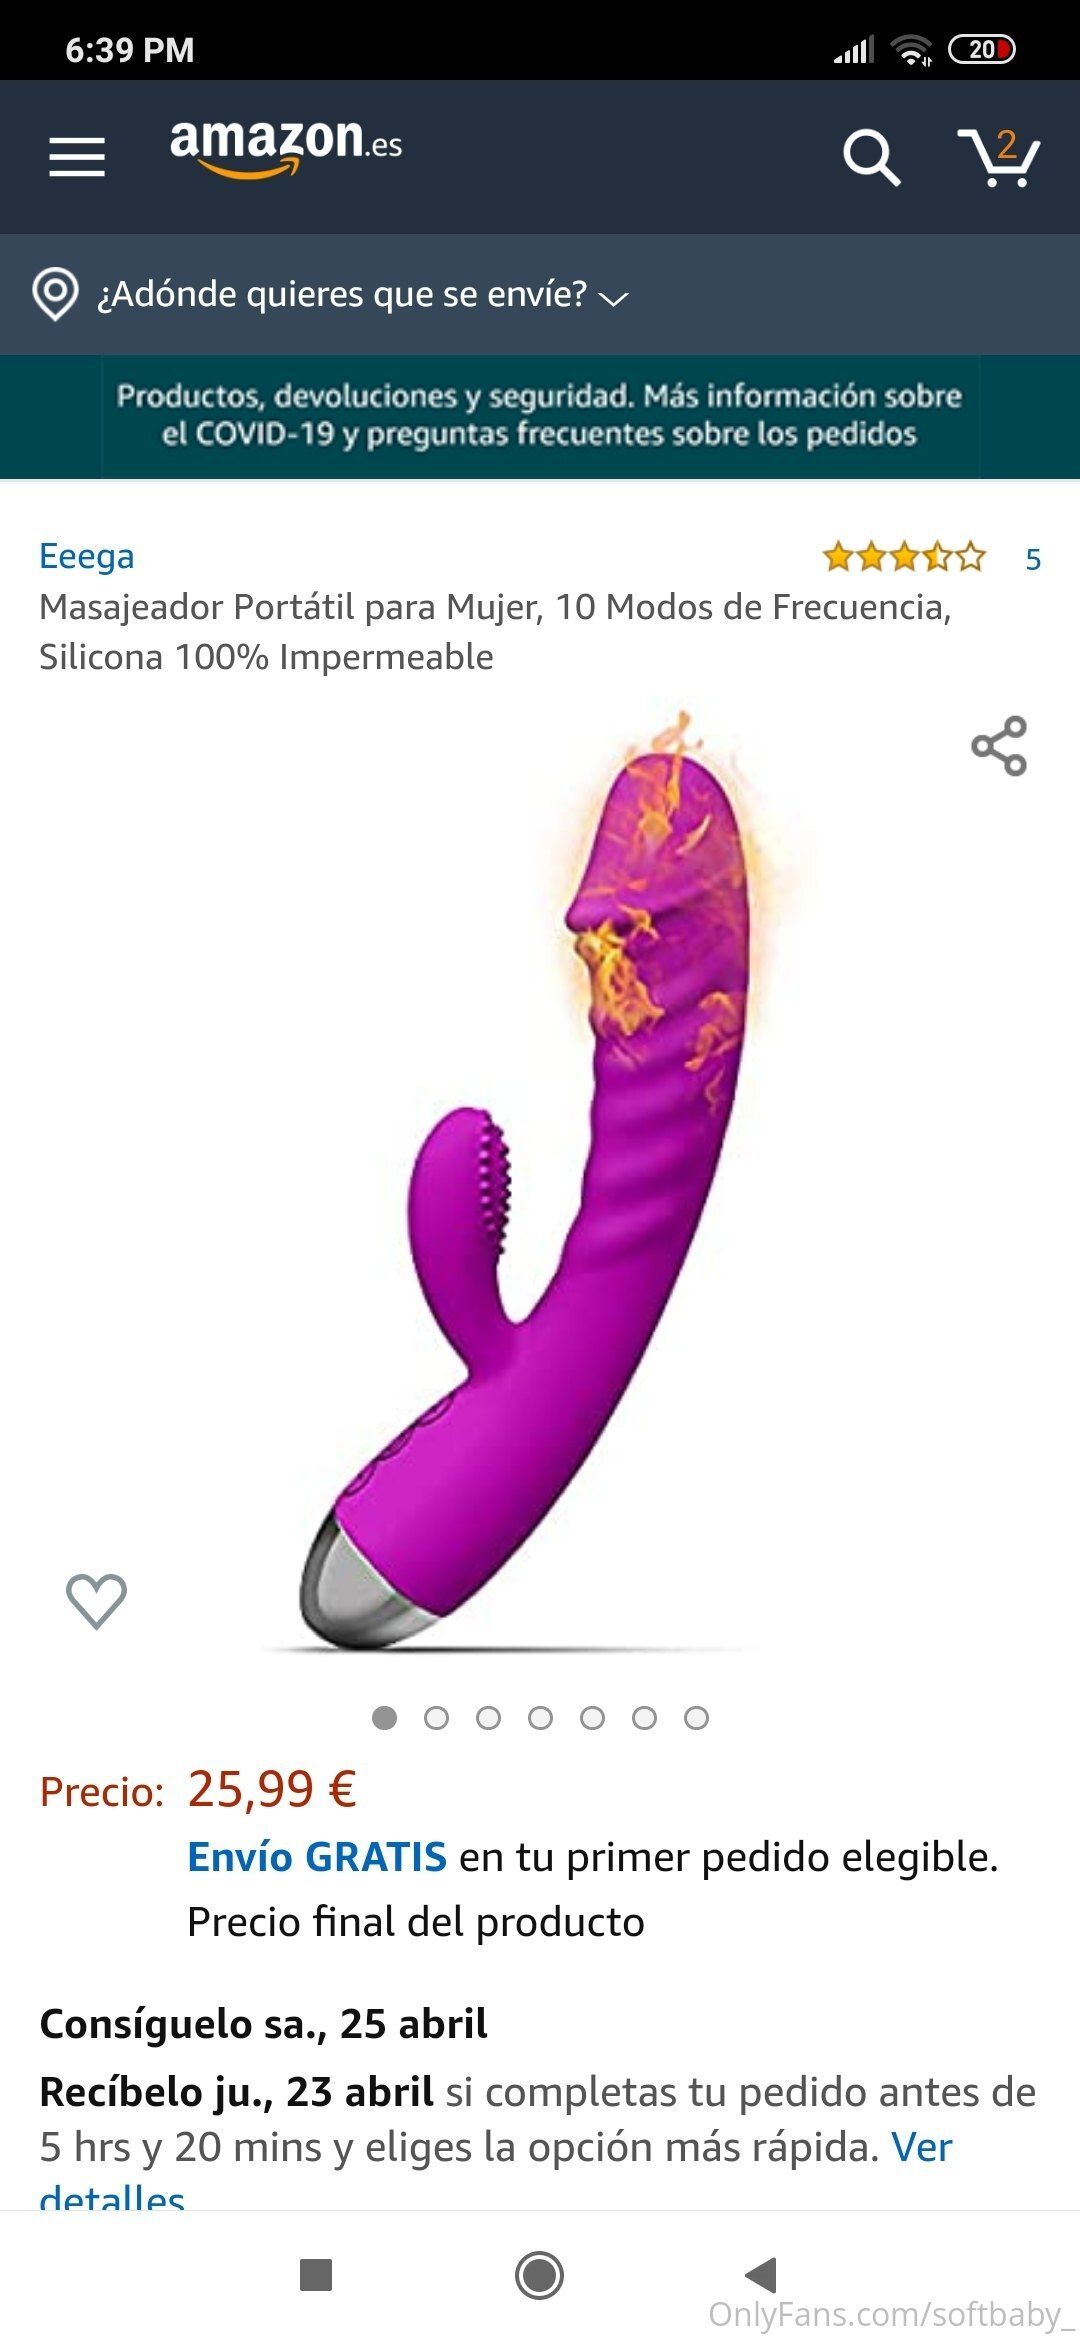Open Android recent apps square button
This screenshot has width=1080, height=2340.
tap(316, 2275)
